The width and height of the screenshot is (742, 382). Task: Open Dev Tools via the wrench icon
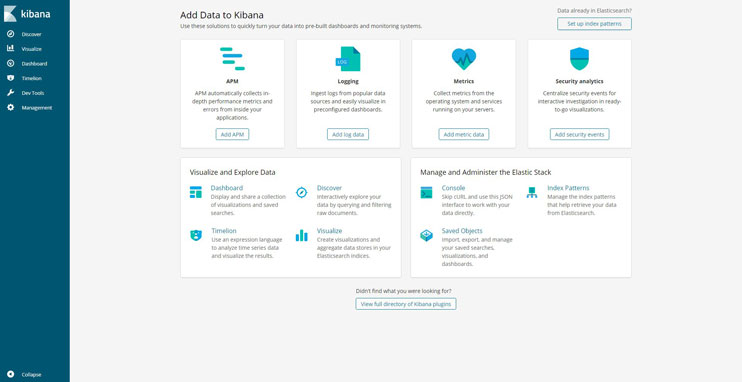point(10,93)
